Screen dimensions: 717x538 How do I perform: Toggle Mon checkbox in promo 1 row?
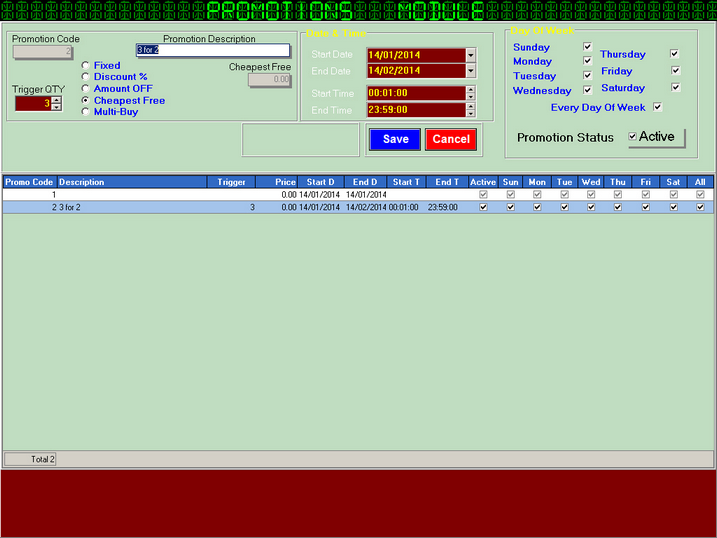point(537,194)
